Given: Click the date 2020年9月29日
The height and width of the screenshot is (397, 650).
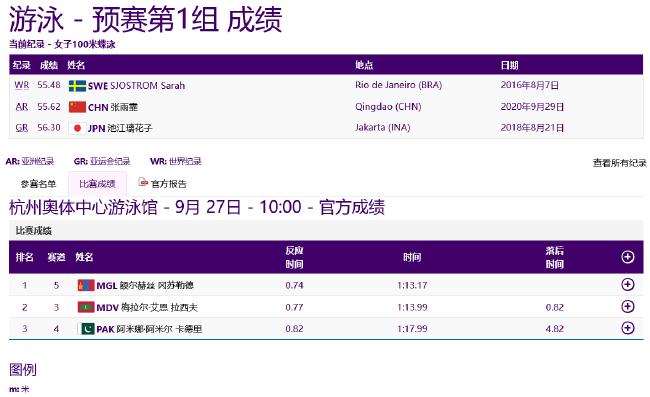Looking at the screenshot, I should pos(532,107).
